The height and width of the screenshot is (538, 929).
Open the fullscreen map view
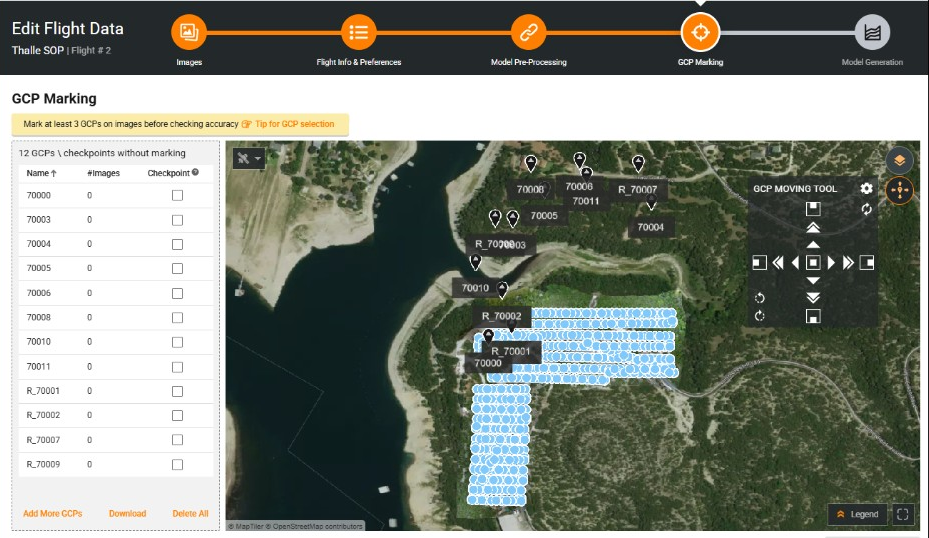903,514
